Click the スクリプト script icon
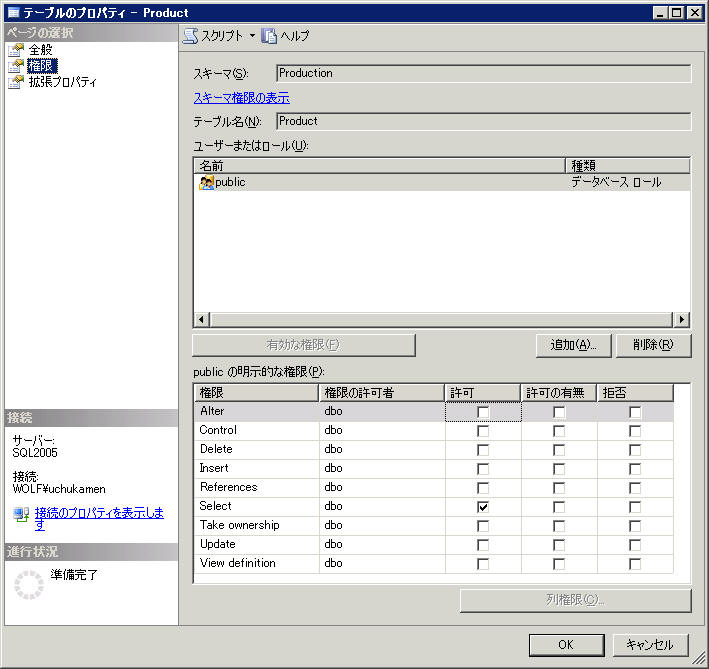The image size is (709, 669). point(191,36)
